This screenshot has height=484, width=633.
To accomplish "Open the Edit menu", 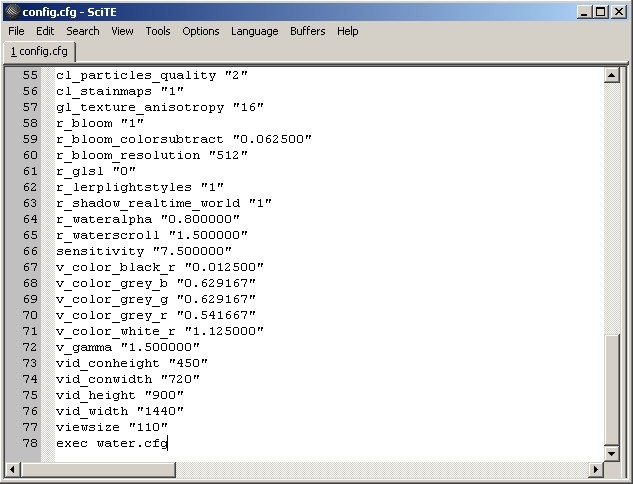I will tap(46, 31).
